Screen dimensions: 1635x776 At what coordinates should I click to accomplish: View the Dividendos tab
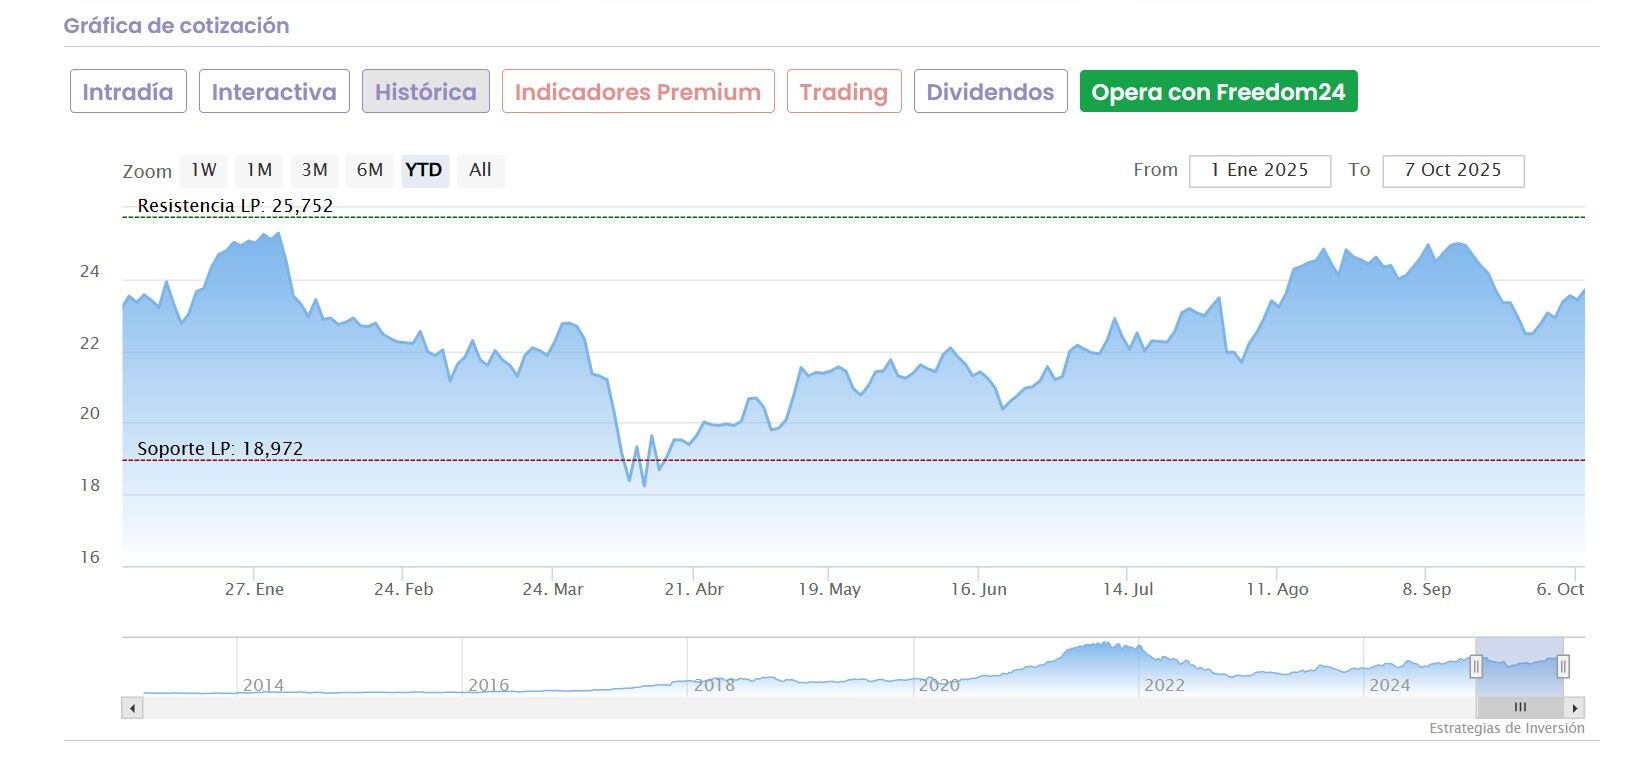click(990, 92)
